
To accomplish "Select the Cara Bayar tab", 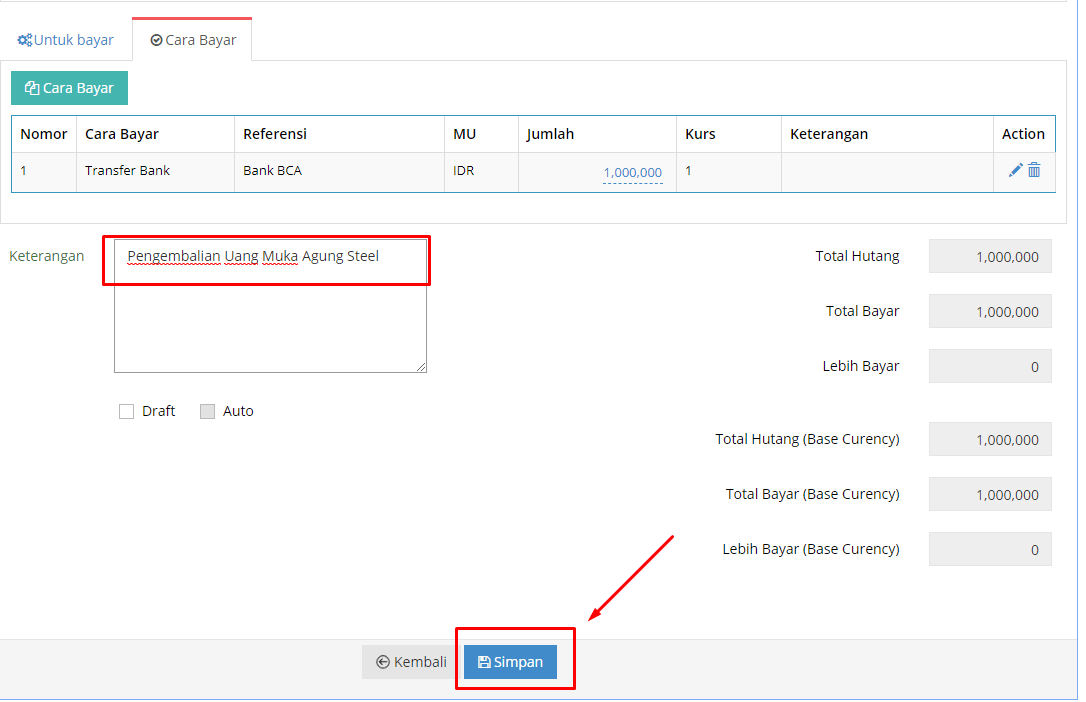I will coord(193,41).
